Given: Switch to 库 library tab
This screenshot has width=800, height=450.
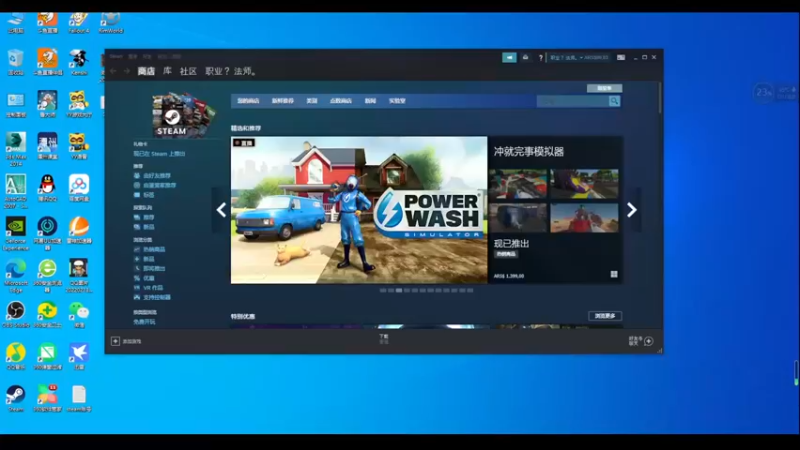Looking at the screenshot, I should (x=167, y=71).
